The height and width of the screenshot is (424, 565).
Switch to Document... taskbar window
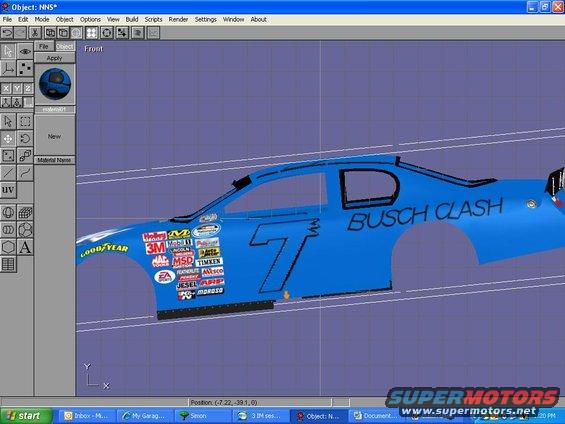point(377,416)
